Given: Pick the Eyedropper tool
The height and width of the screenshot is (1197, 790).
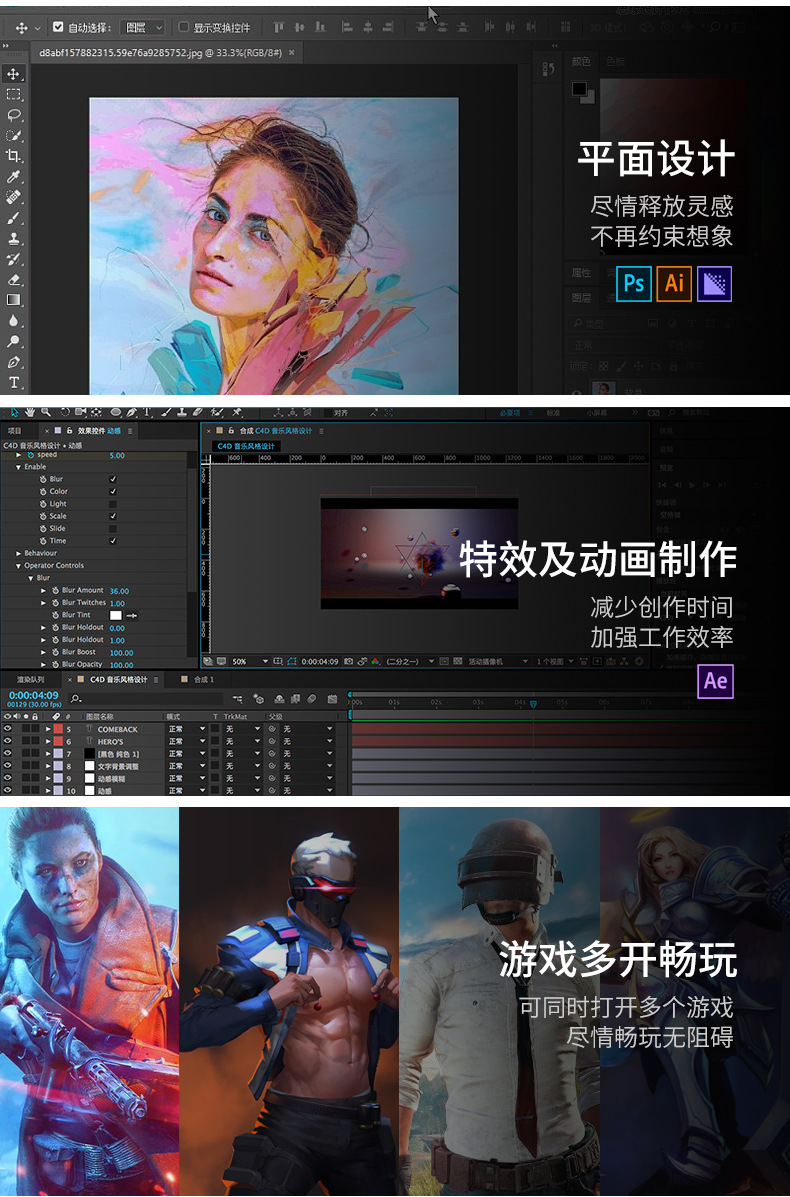Looking at the screenshot, I should point(14,177).
